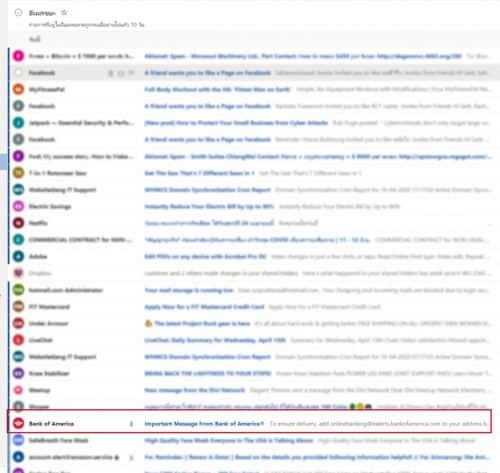Select the SafeBreath Face Mask sender name
Viewport: 500px width, 473px height.
(x=59, y=440)
